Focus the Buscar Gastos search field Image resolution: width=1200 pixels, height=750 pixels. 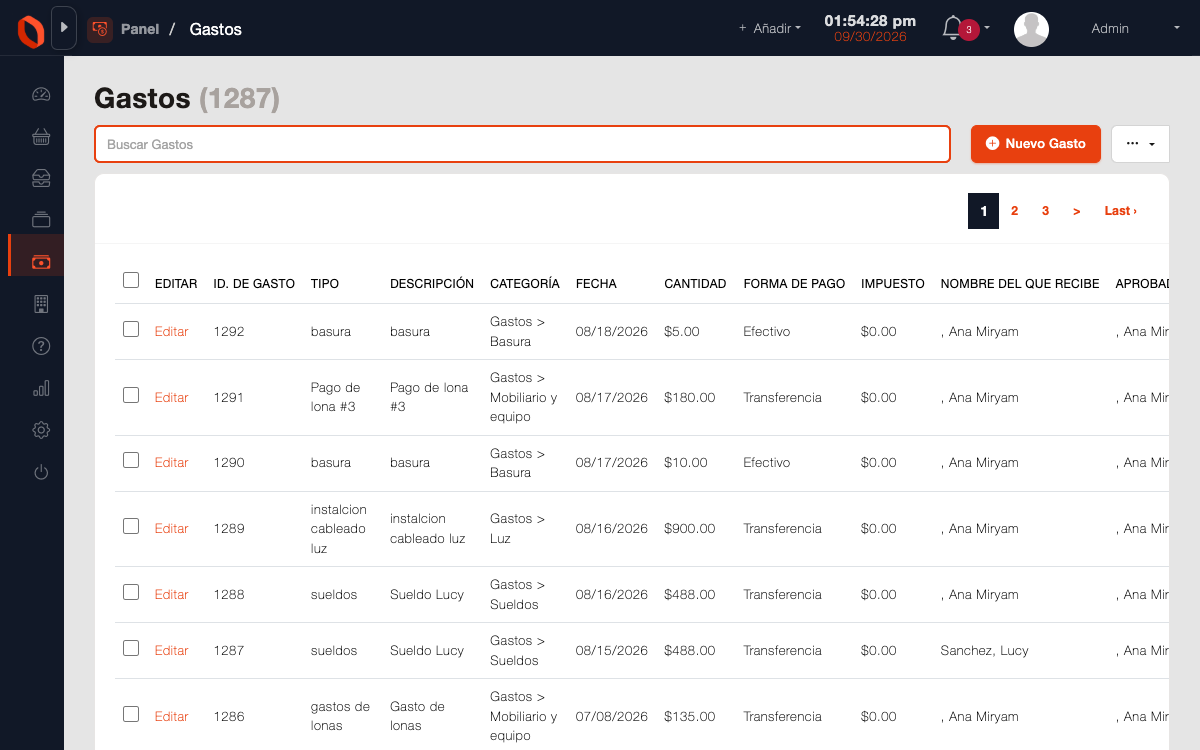[522, 144]
